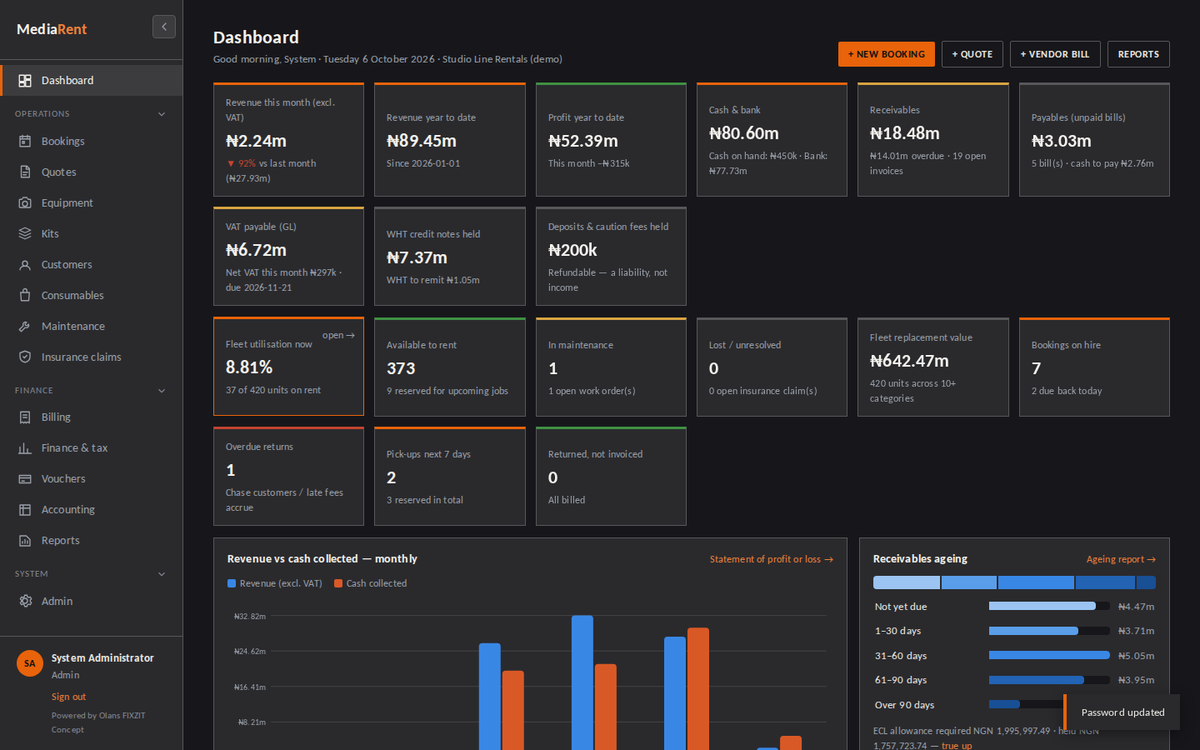Screen dimensions: 1200x750
Task: Click the Sign out link
Action: click(69, 697)
